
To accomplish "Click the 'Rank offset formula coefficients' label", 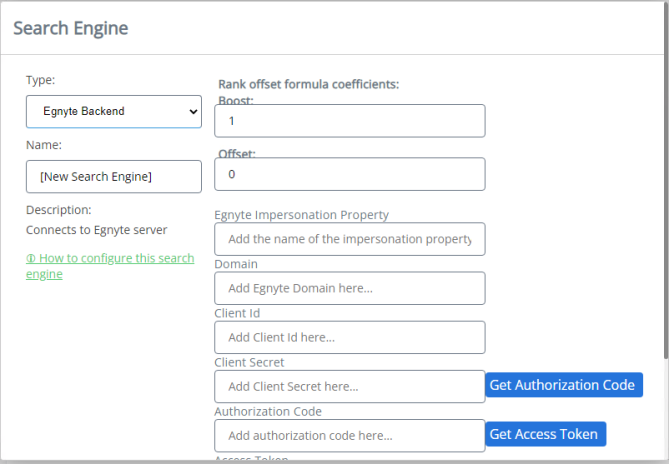I will [x=308, y=84].
